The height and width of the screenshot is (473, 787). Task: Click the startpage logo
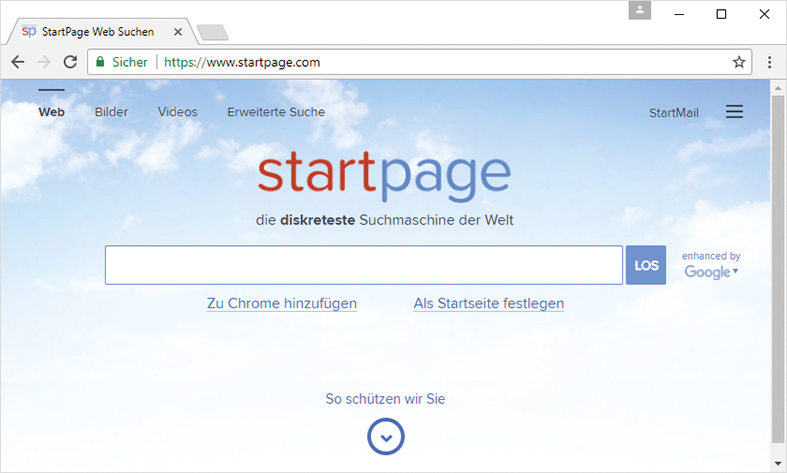point(384,175)
